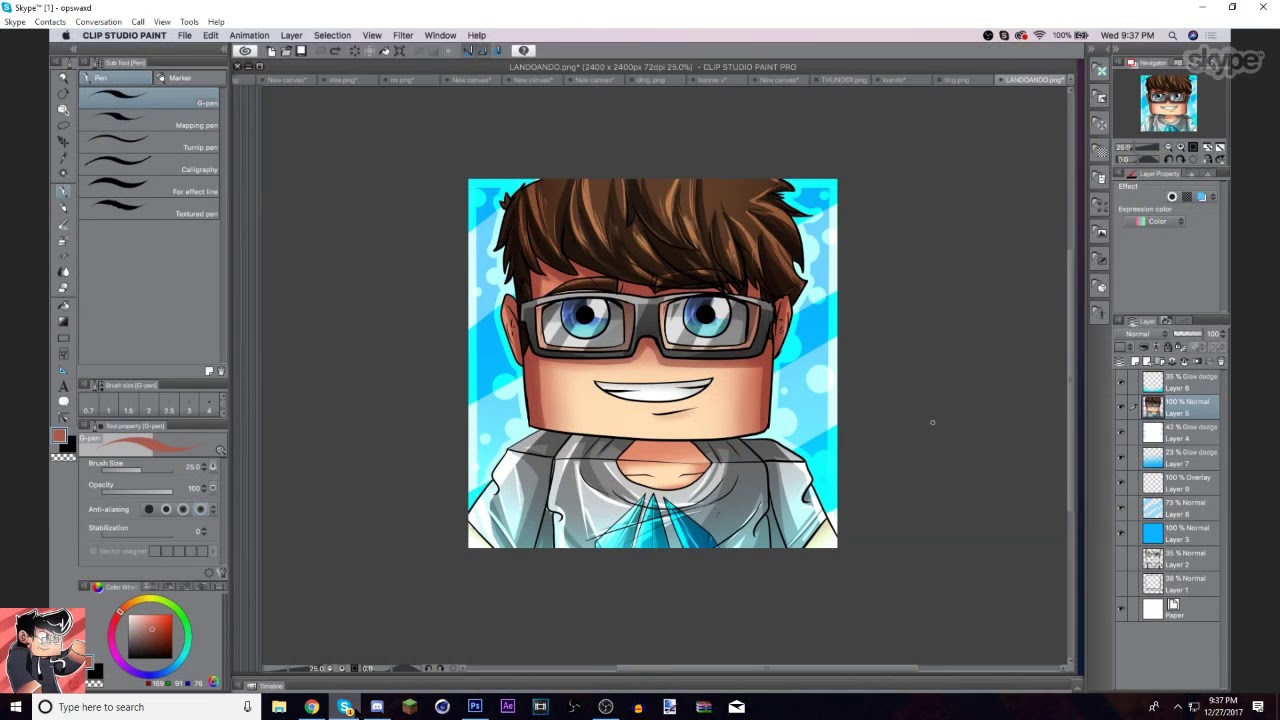Click the Clip Studio launcher icon in command bar
Screen dimensions: 1280x720
245,51
